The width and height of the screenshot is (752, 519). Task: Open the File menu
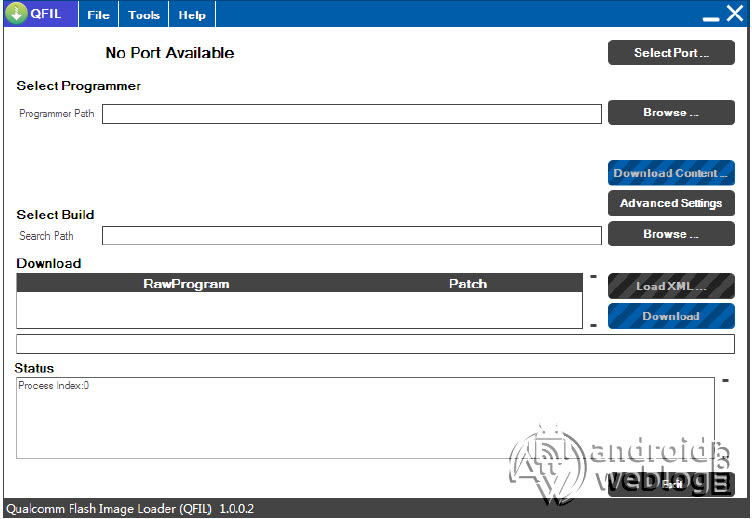click(x=98, y=15)
